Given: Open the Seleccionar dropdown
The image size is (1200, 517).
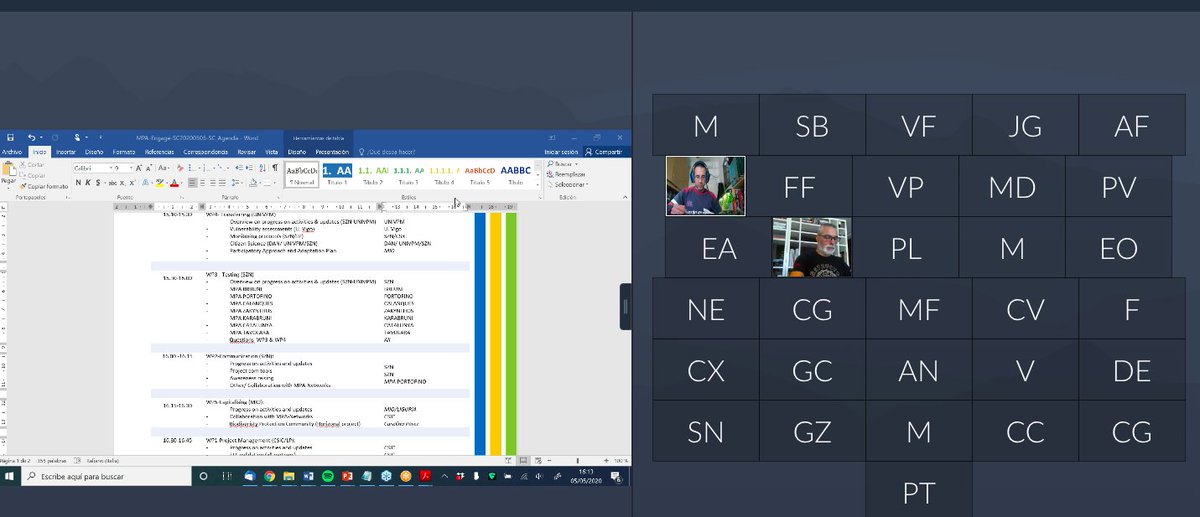Looking at the screenshot, I should point(567,185).
